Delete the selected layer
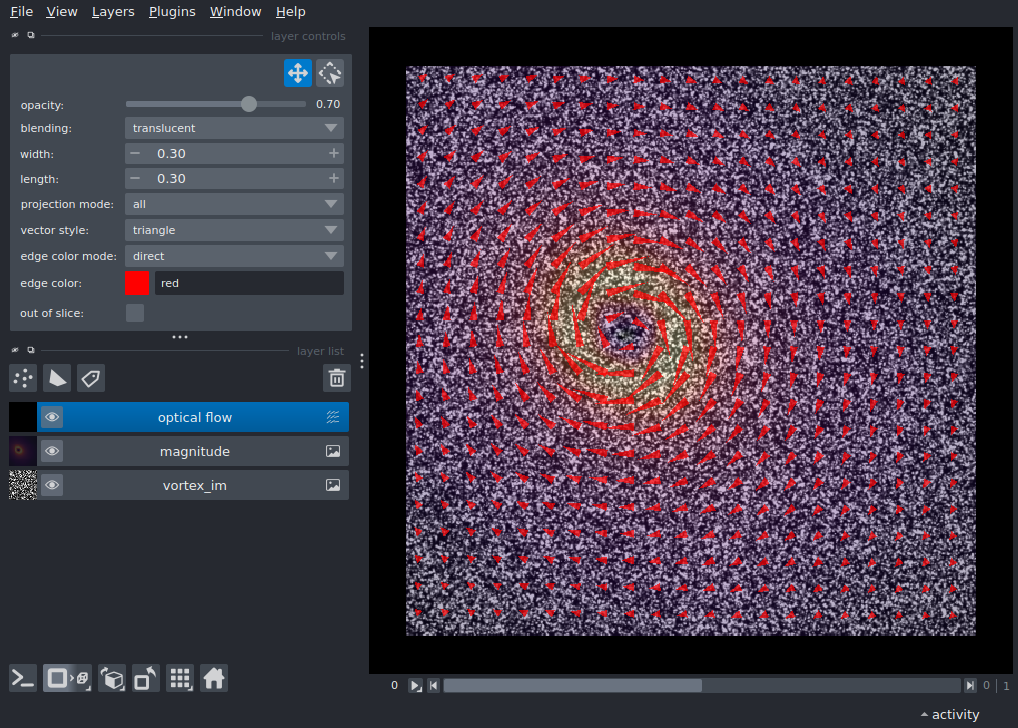Image resolution: width=1018 pixels, height=728 pixels. point(336,378)
